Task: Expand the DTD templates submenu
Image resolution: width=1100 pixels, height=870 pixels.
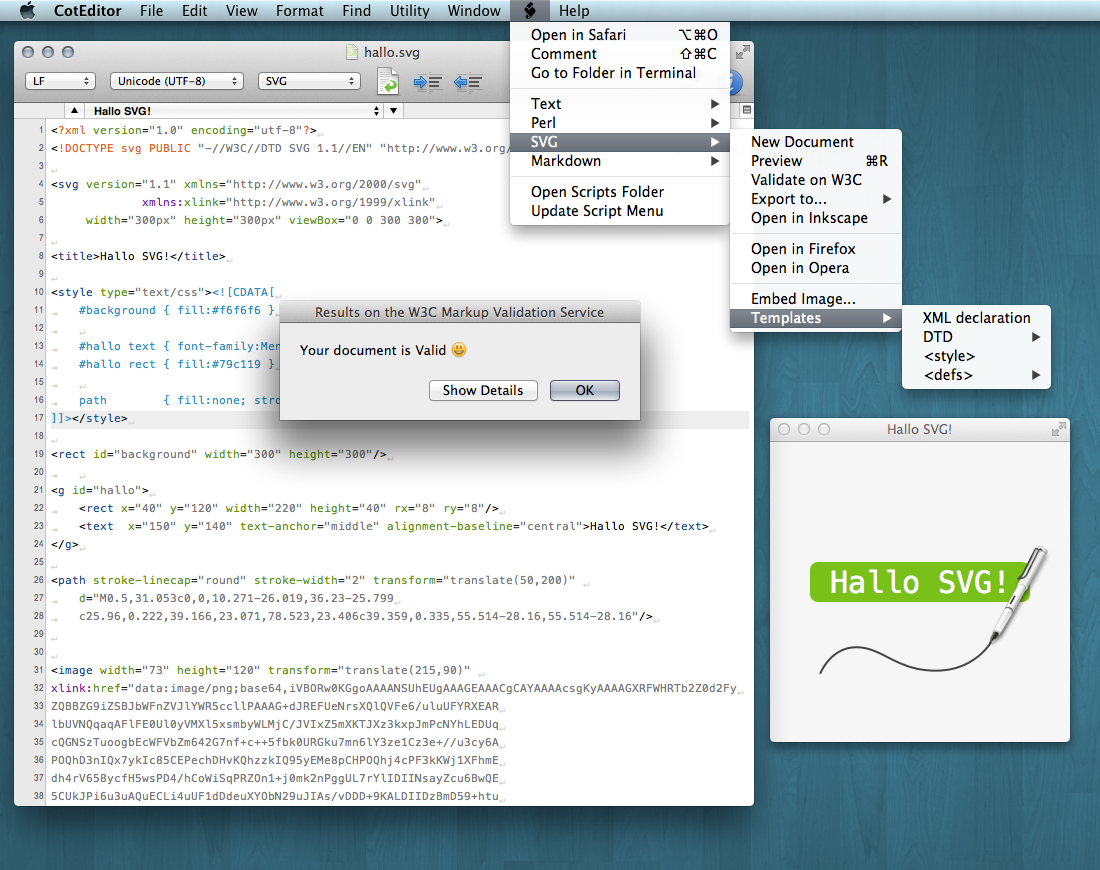Action: (977, 337)
